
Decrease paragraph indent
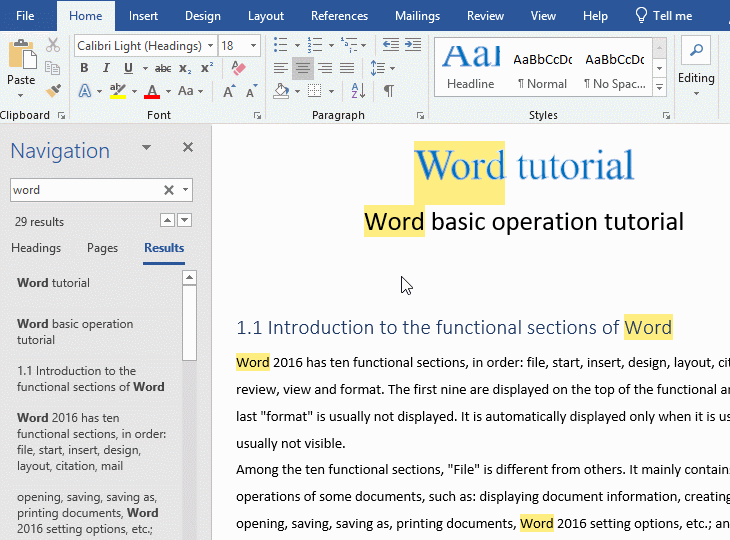pos(391,45)
